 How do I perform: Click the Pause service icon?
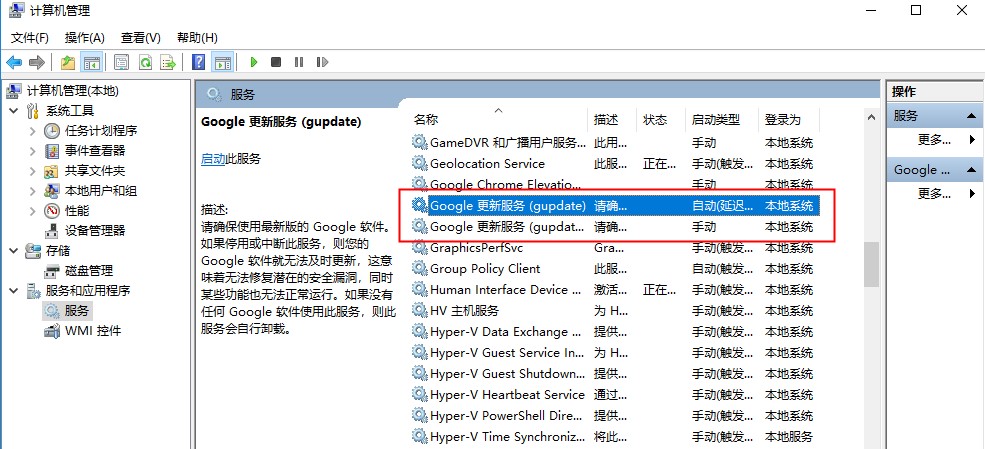(x=299, y=62)
